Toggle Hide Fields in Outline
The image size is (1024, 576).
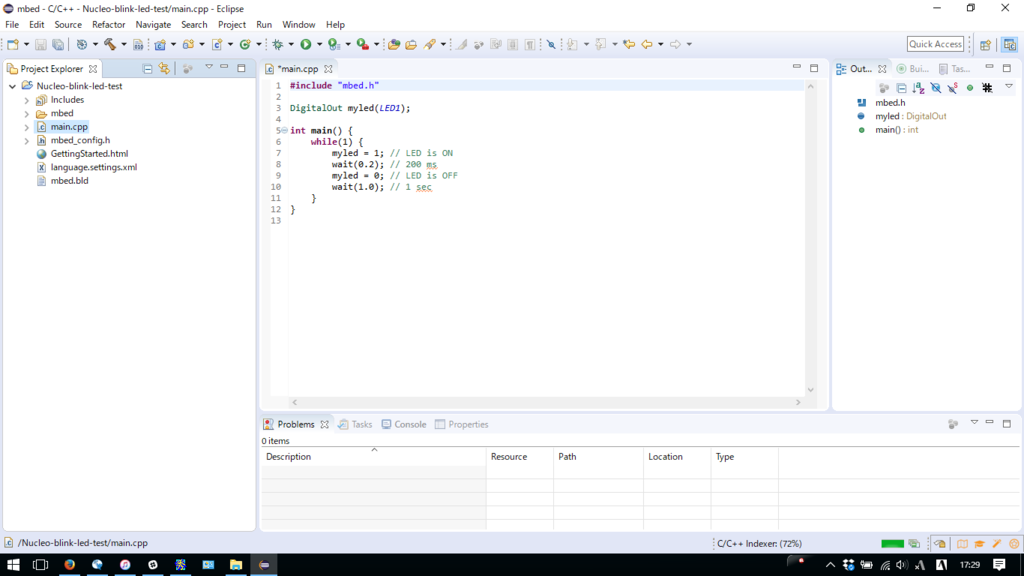936,88
